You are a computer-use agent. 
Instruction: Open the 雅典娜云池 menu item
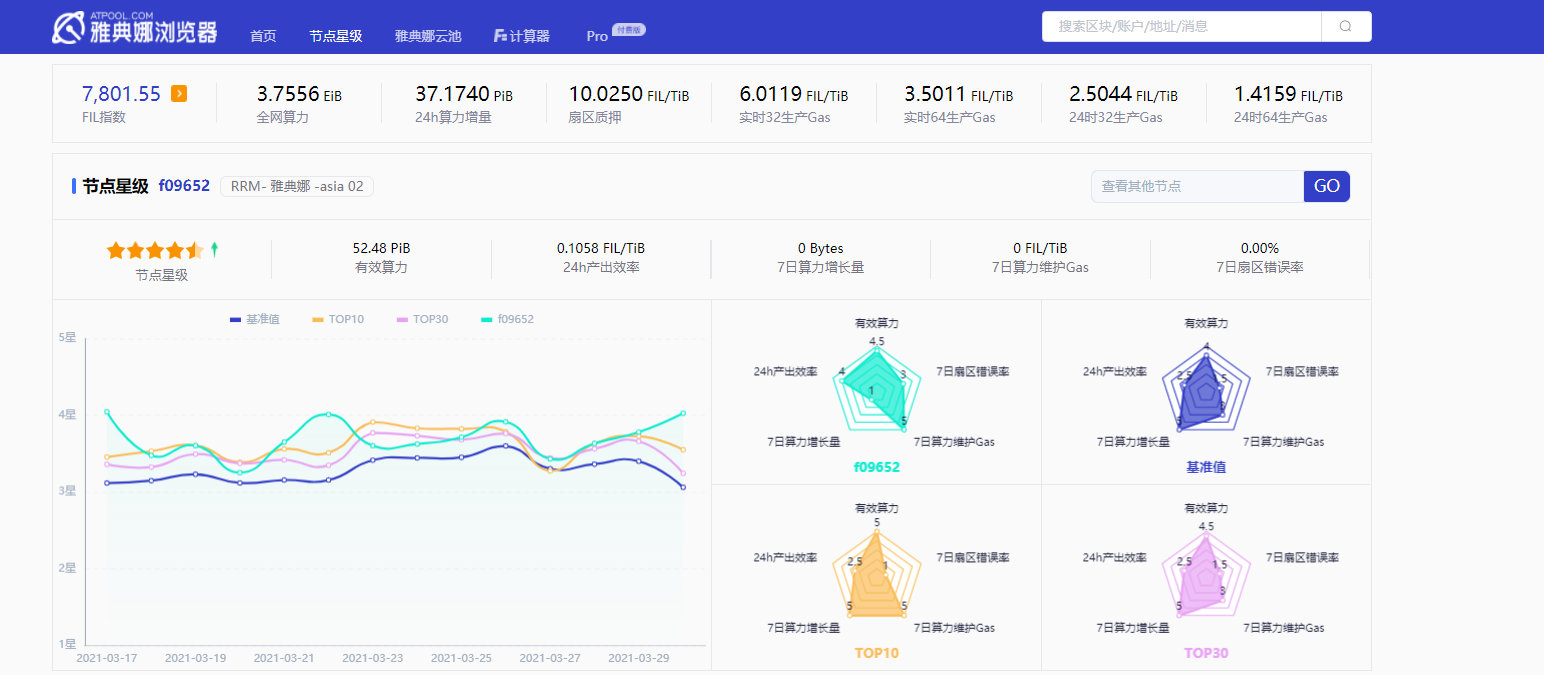(x=428, y=36)
